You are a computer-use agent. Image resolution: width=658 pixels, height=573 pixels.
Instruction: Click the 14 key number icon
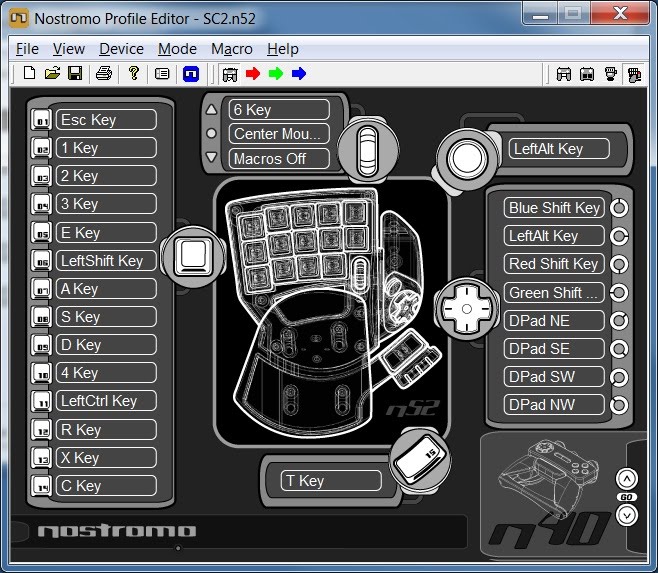coord(42,486)
